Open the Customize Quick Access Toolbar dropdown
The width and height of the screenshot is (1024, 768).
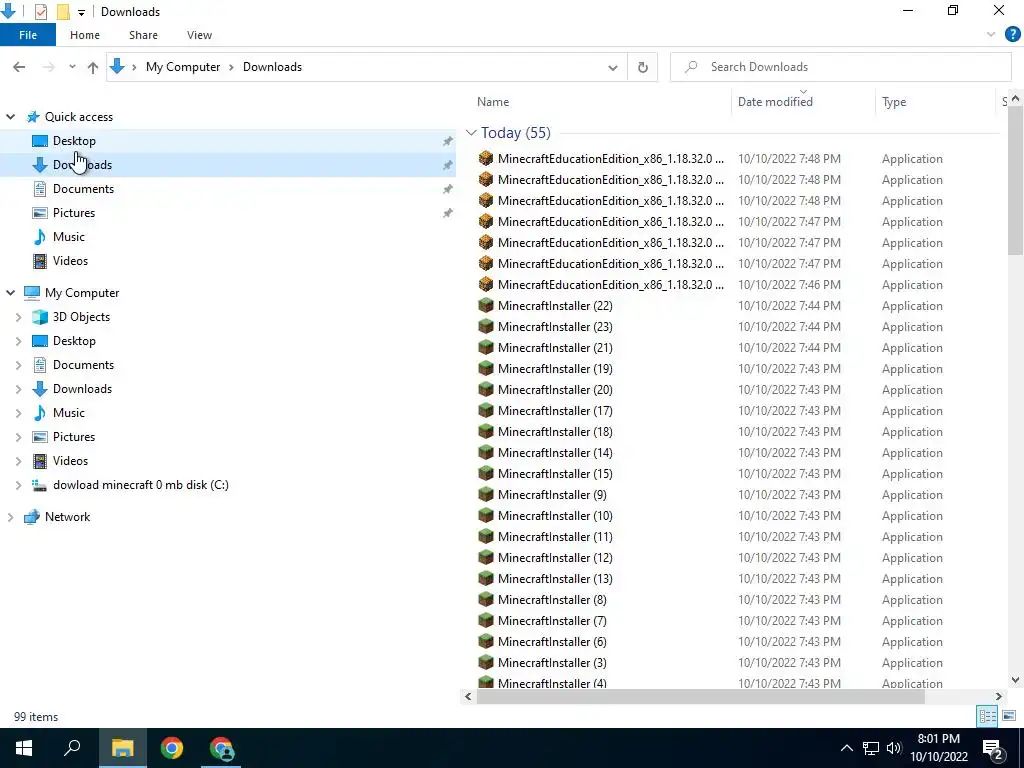(81, 12)
